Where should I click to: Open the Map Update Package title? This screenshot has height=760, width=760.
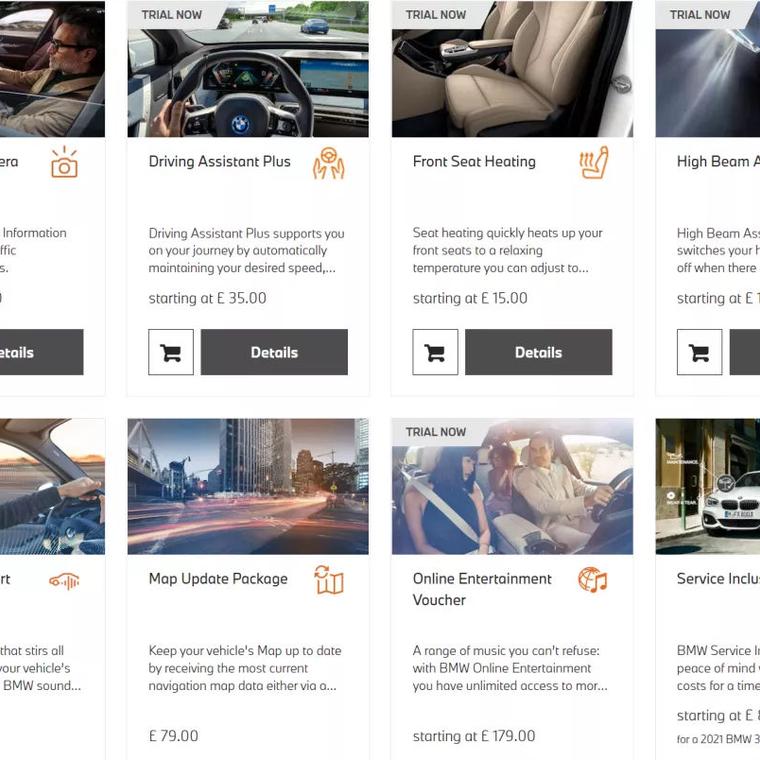tap(218, 579)
